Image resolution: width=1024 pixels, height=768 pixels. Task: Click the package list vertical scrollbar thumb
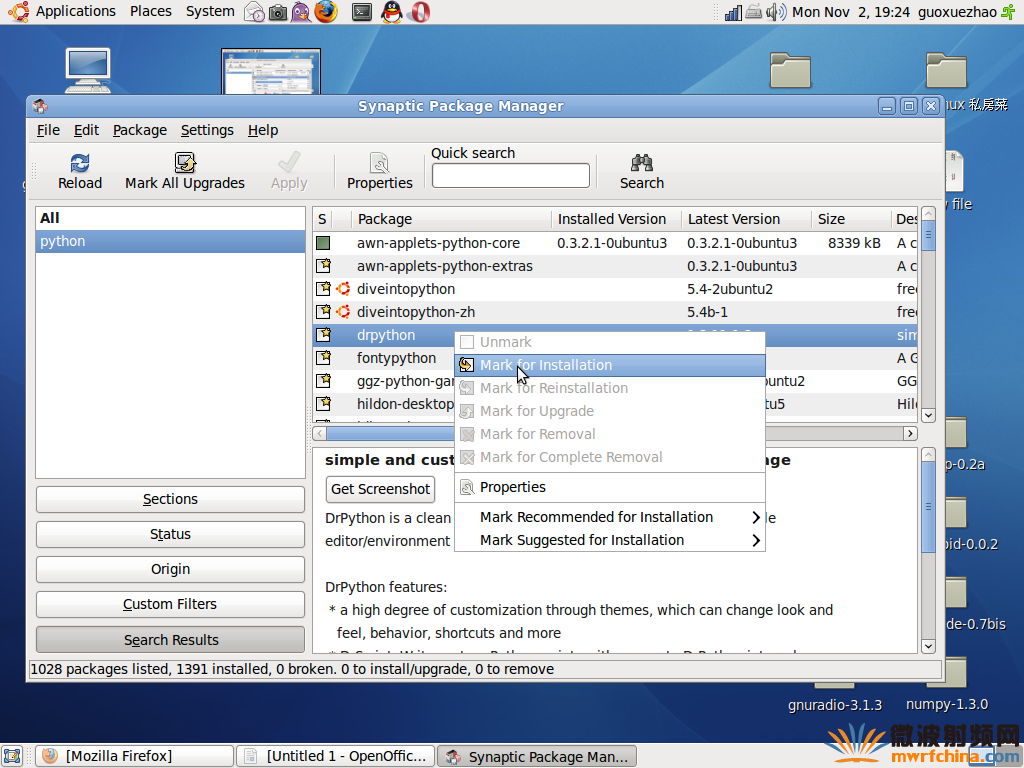coord(928,235)
